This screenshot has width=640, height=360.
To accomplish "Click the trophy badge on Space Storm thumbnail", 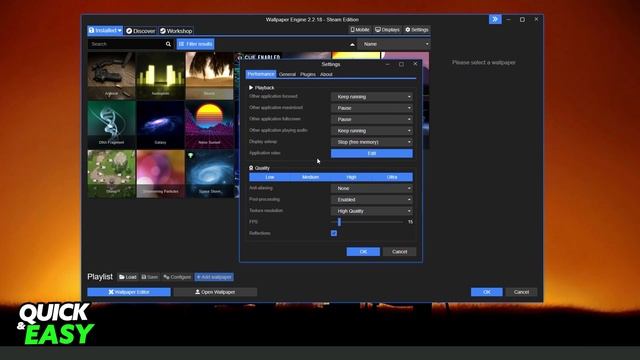I will (190, 156).
